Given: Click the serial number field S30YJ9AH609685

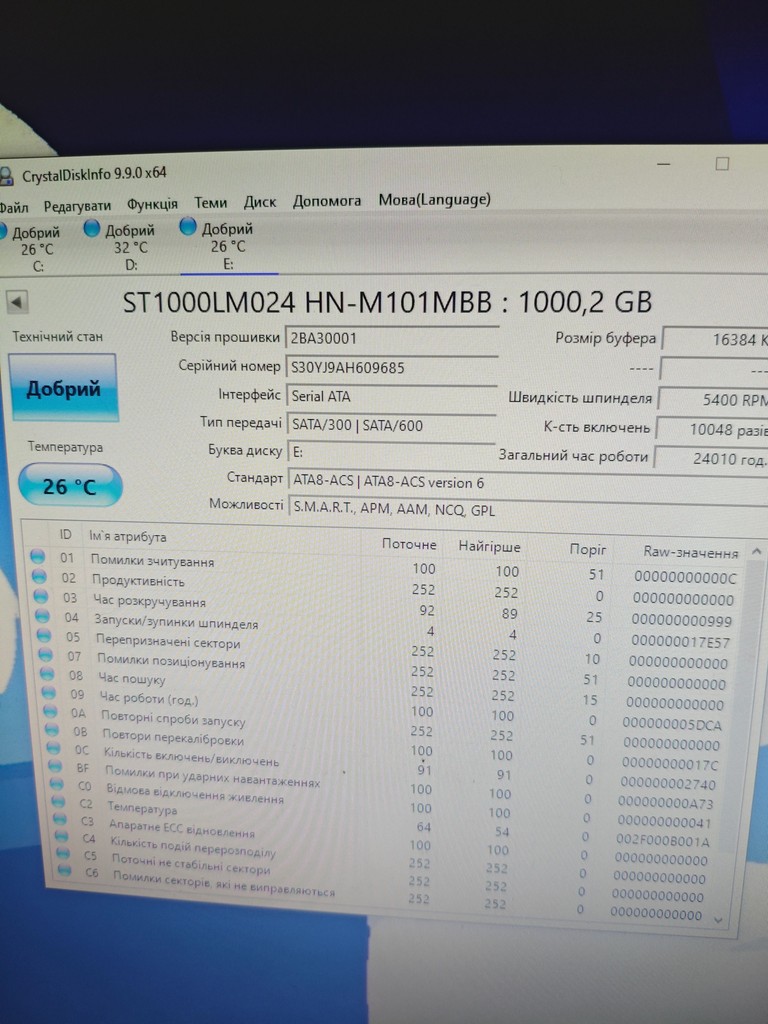Looking at the screenshot, I should [391, 367].
